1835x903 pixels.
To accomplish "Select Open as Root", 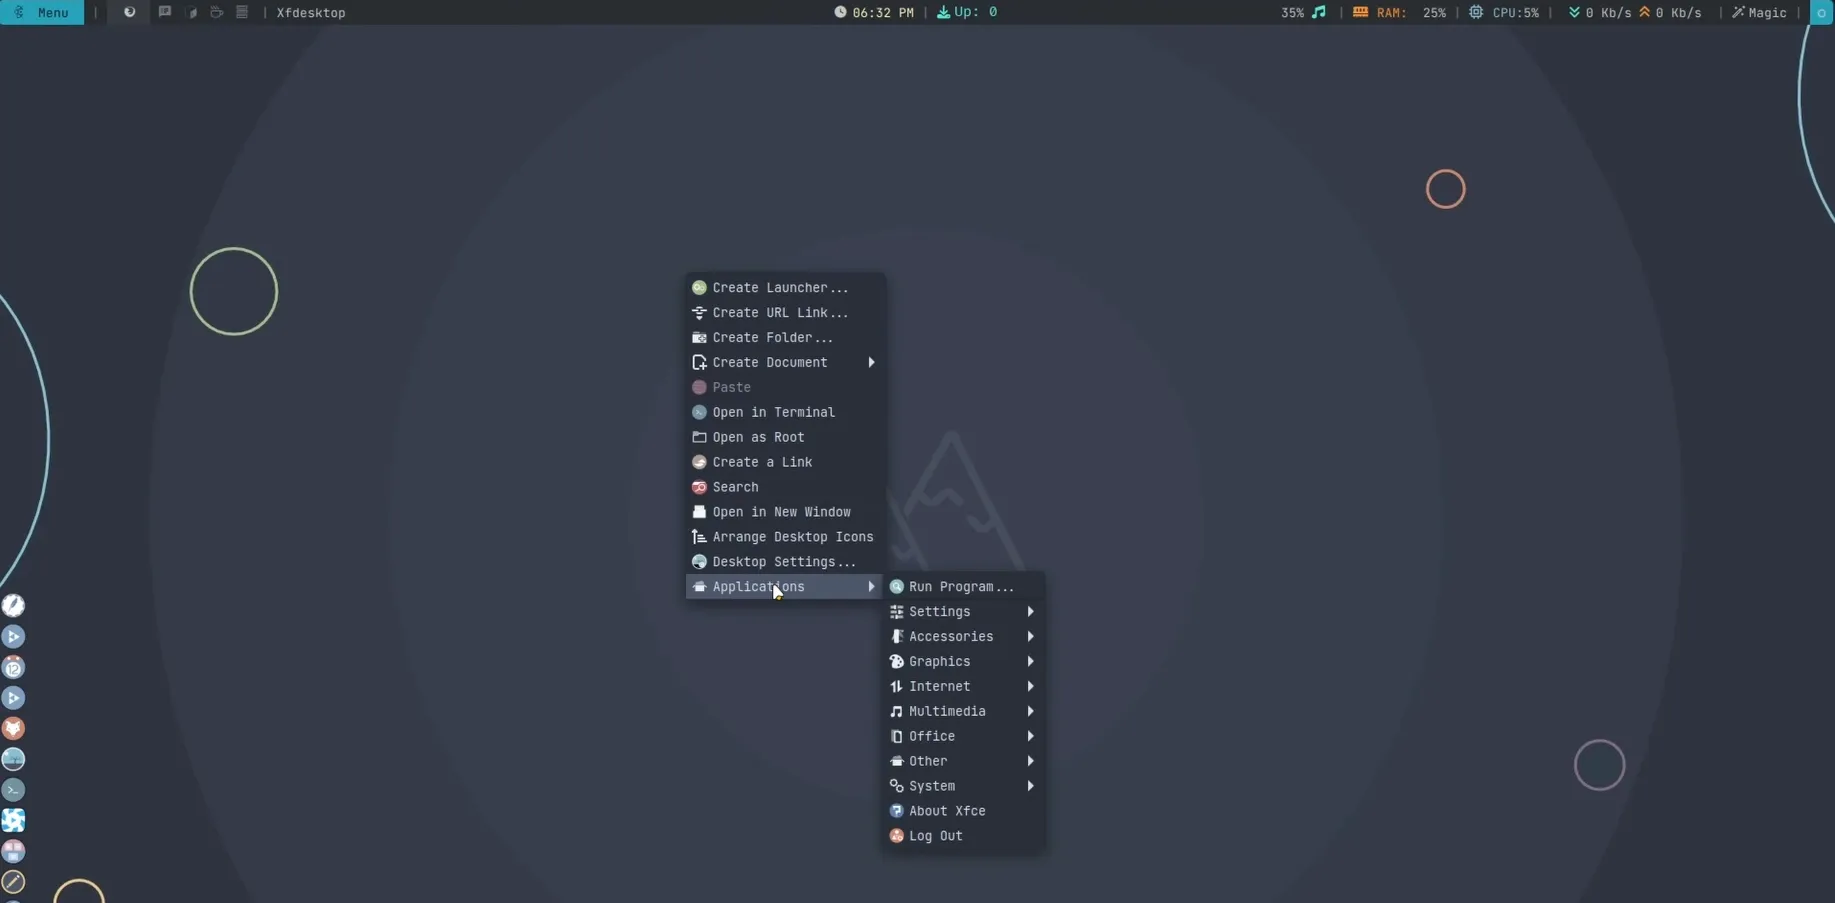I will click(785, 437).
